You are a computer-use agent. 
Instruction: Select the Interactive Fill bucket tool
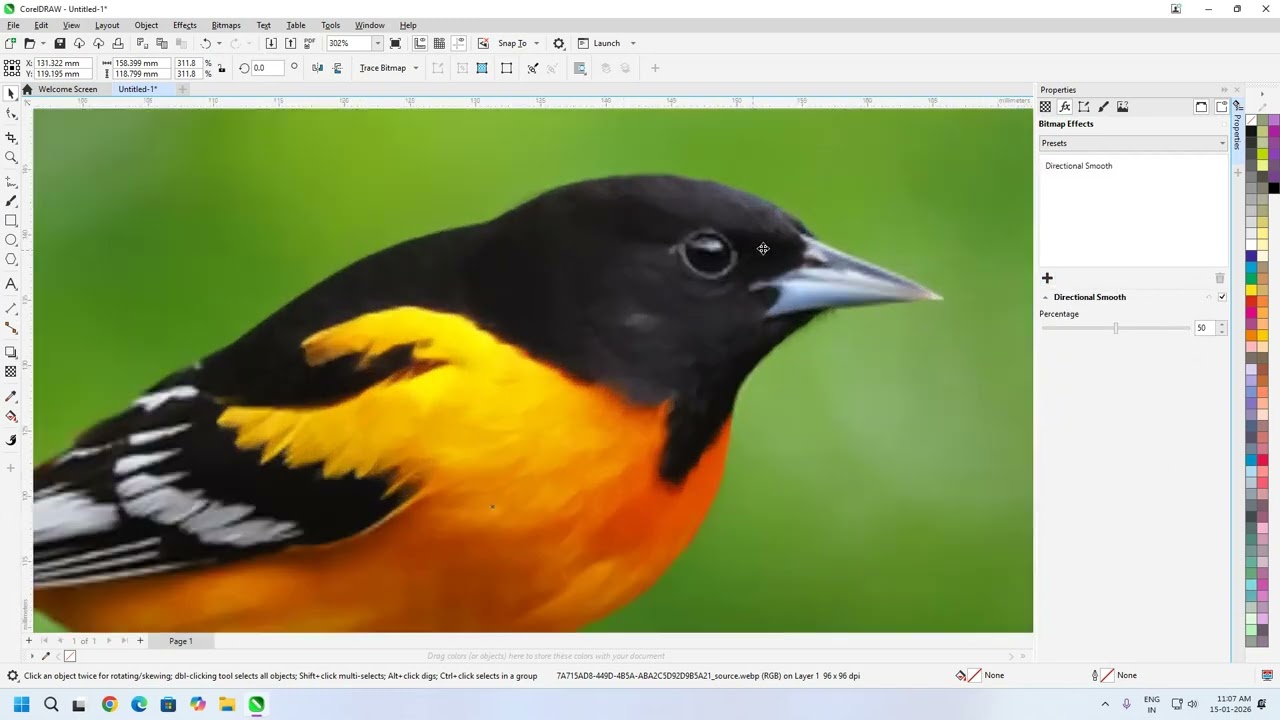coord(11,416)
